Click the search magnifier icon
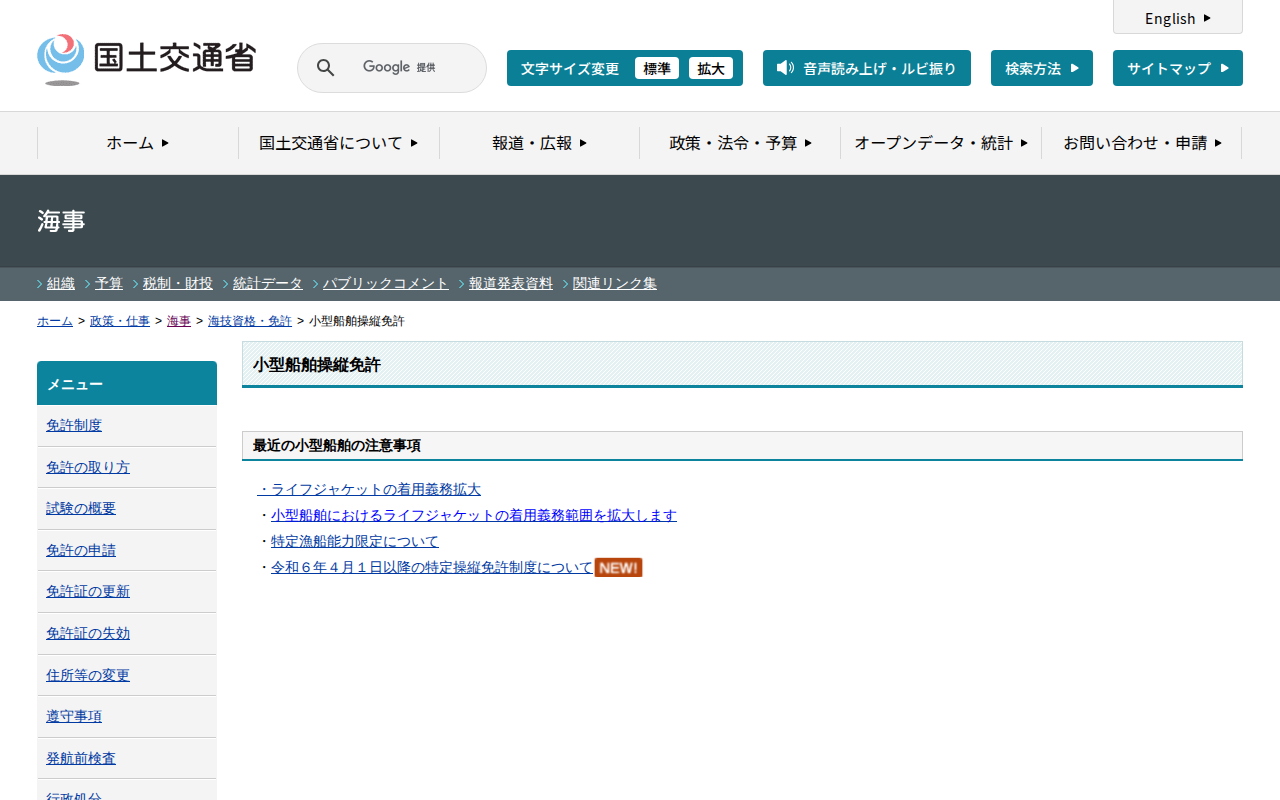This screenshot has width=1280, height=800. pyautogui.click(x=325, y=68)
